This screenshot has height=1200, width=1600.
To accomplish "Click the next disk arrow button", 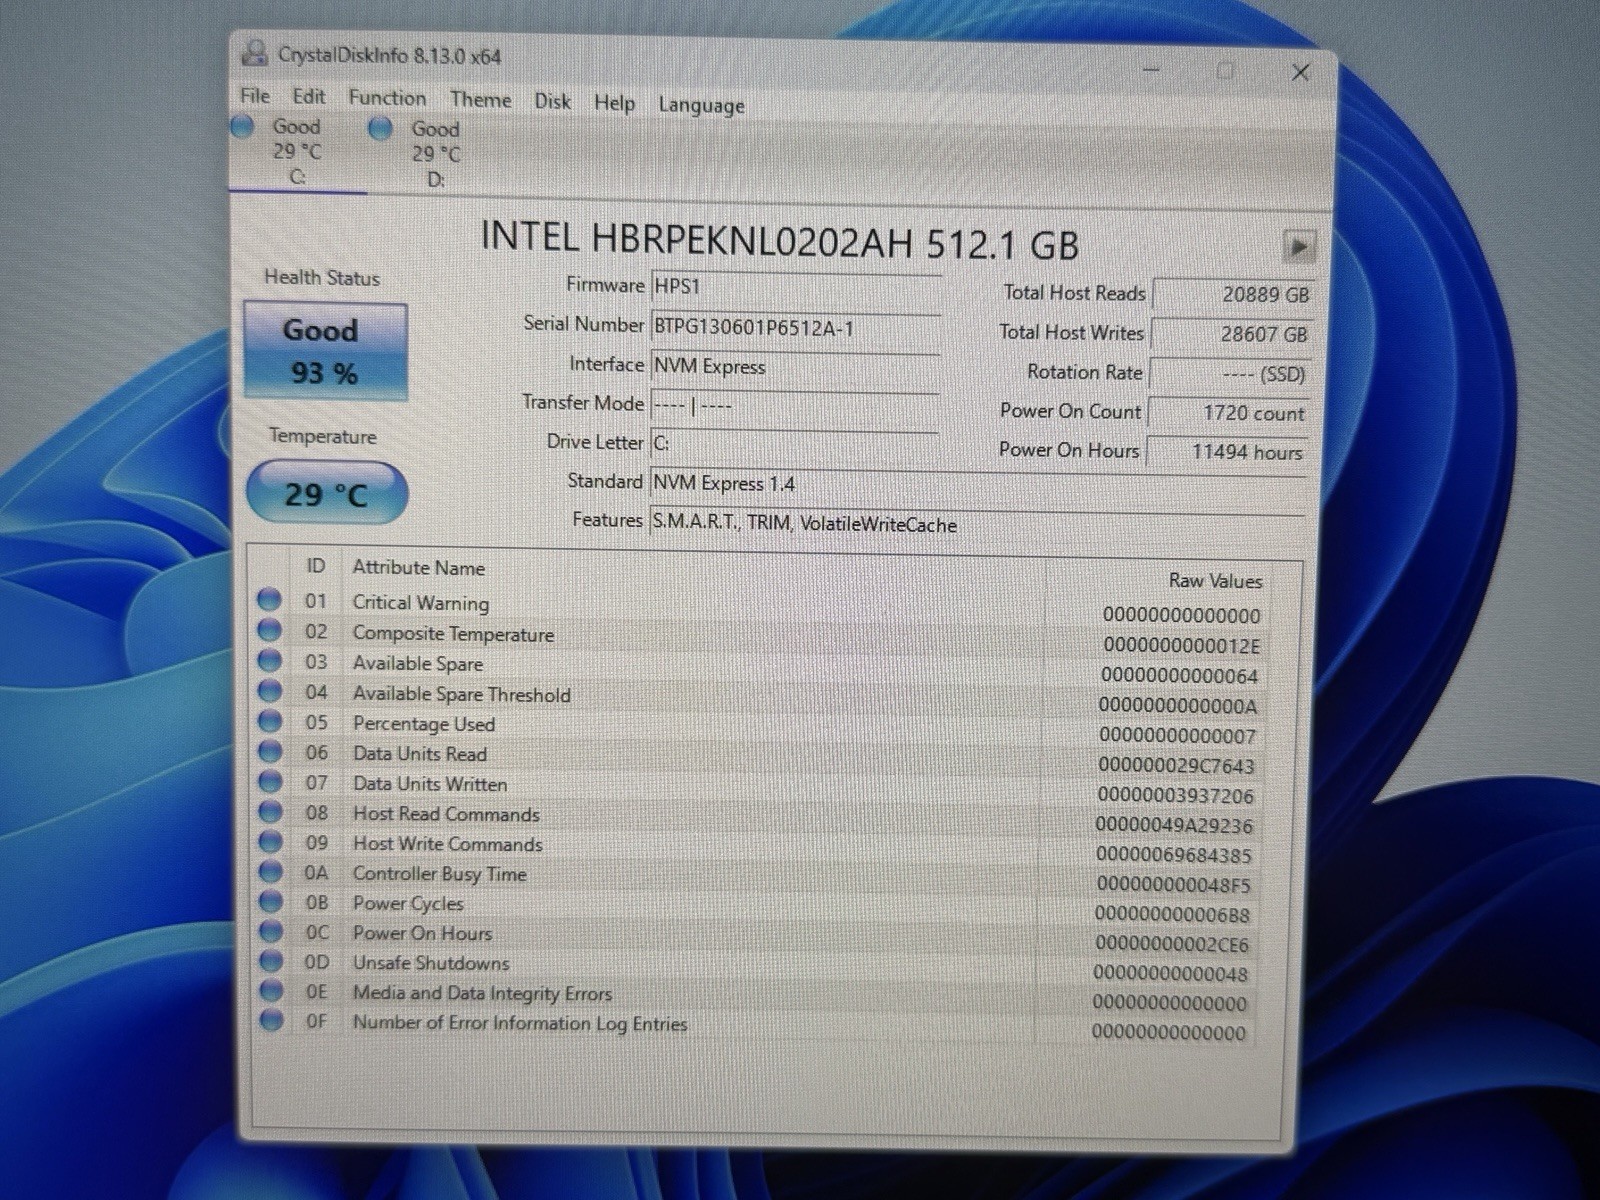I will coord(1298,246).
